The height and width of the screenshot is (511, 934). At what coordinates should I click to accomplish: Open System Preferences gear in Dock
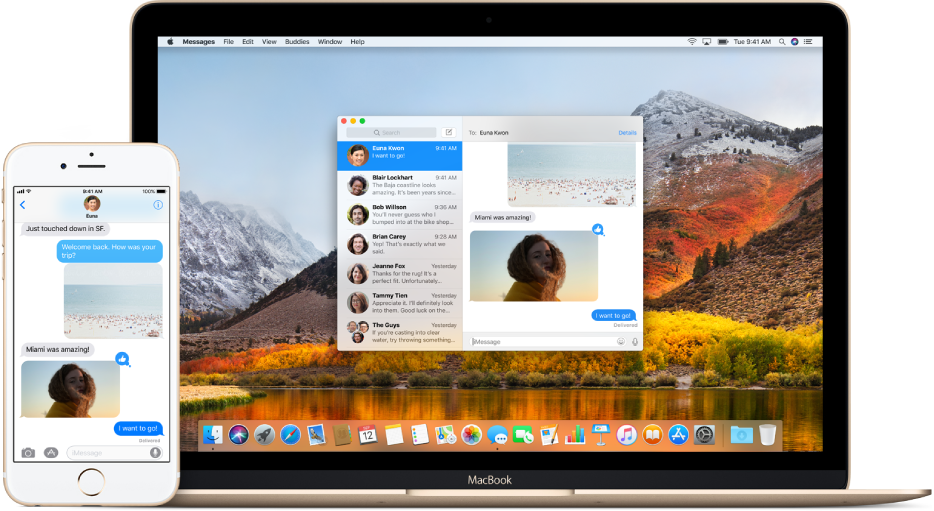(704, 435)
